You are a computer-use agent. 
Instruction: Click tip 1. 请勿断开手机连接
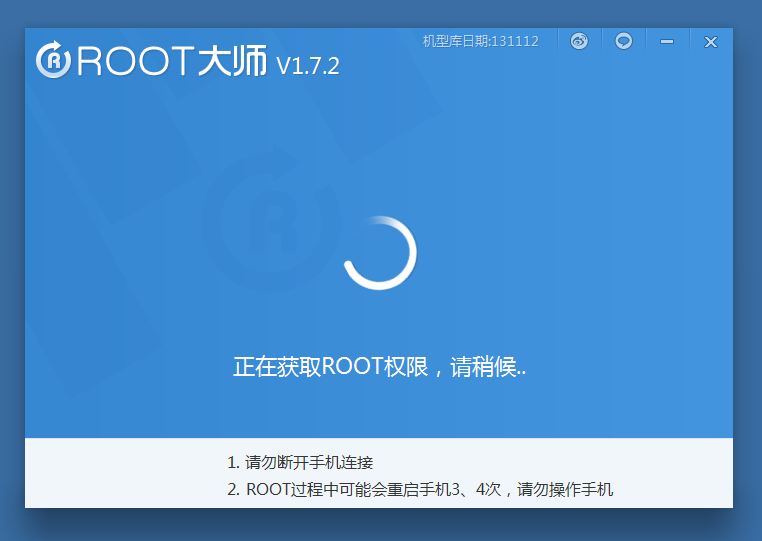[300, 462]
